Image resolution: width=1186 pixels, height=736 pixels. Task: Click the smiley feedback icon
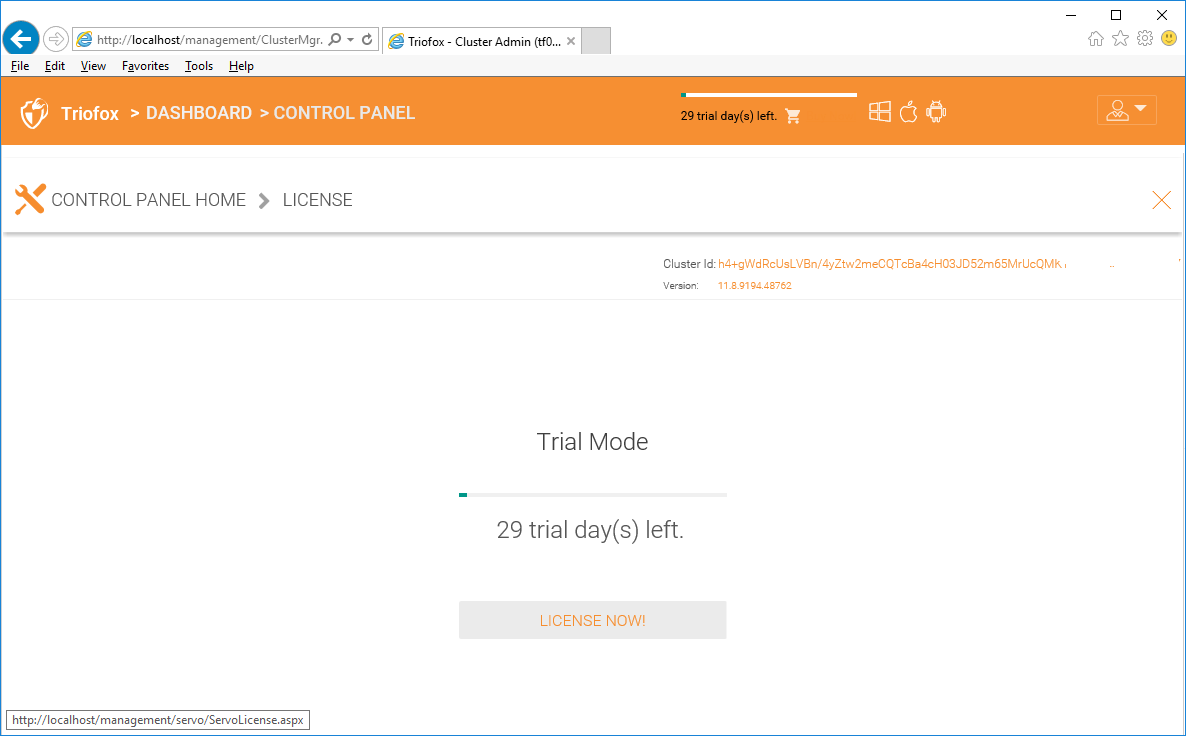pyautogui.click(x=1169, y=38)
